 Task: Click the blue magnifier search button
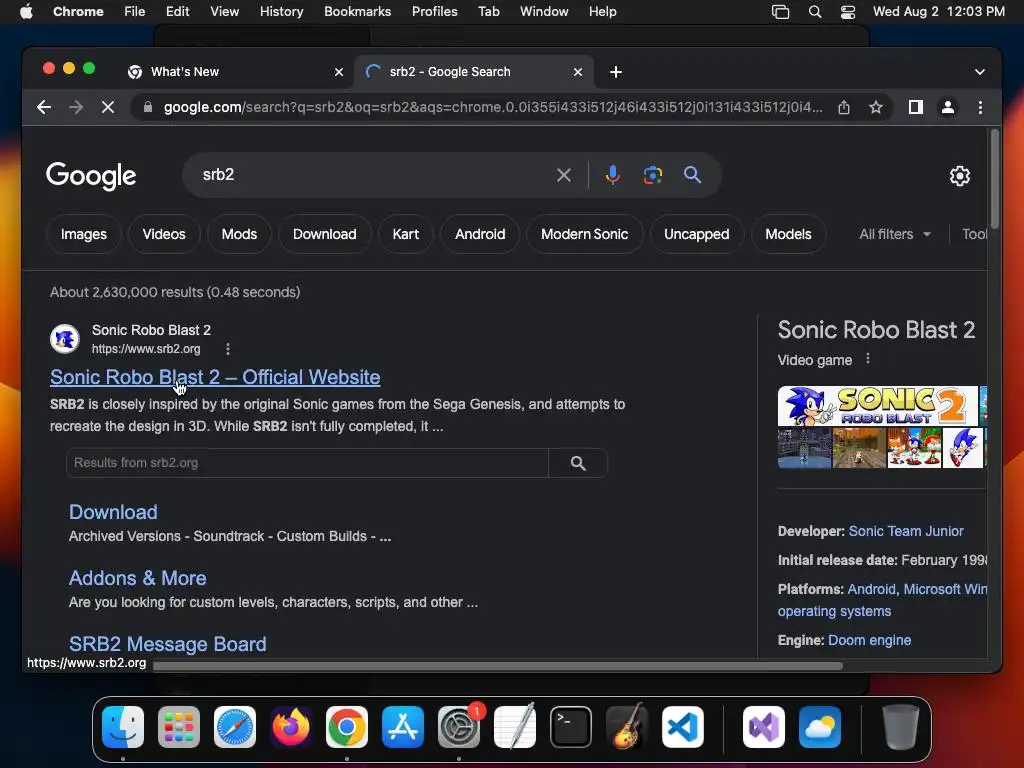pos(692,175)
